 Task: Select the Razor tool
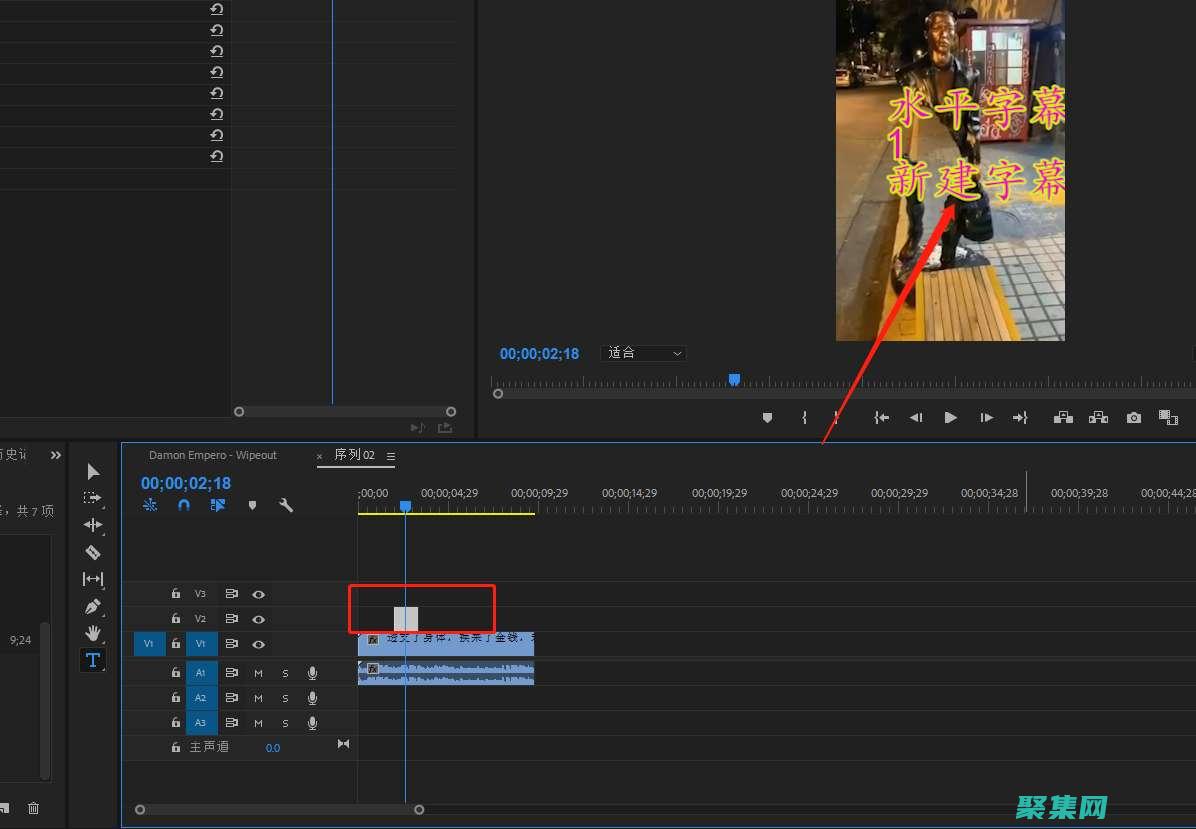coord(93,552)
